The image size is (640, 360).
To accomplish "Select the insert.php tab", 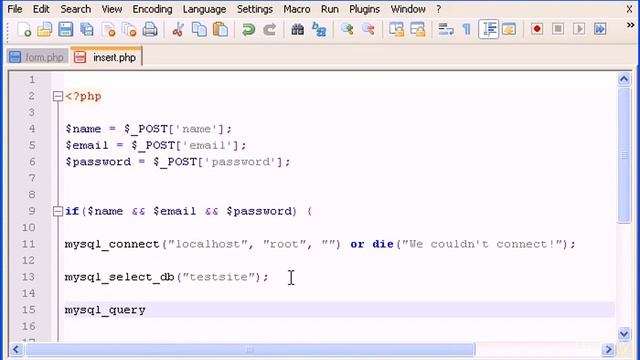I will 107,56.
